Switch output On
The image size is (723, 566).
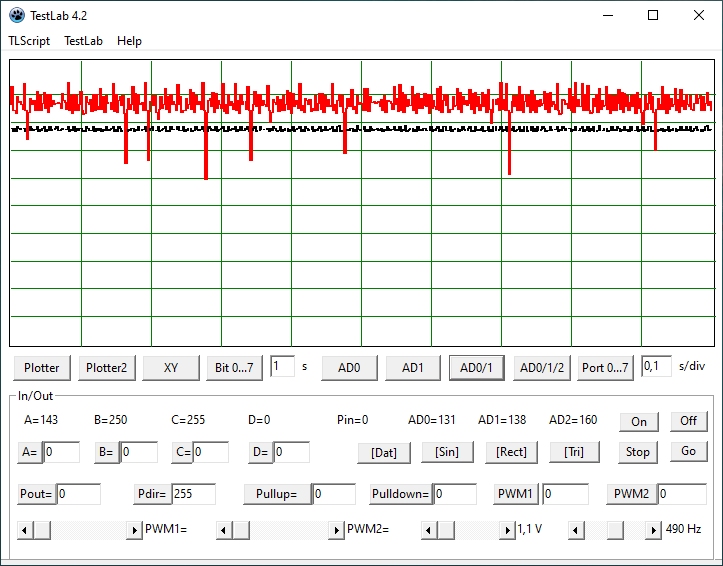[x=639, y=421]
